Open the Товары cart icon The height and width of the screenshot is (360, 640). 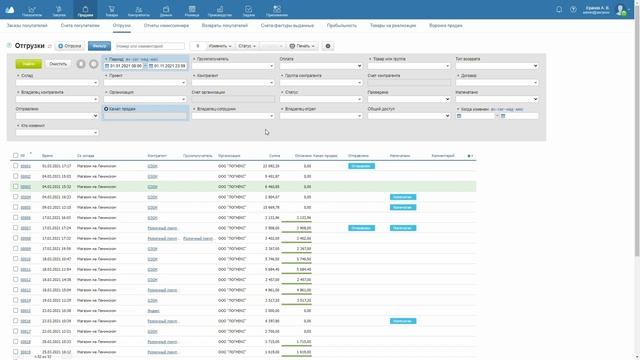click(111, 10)
